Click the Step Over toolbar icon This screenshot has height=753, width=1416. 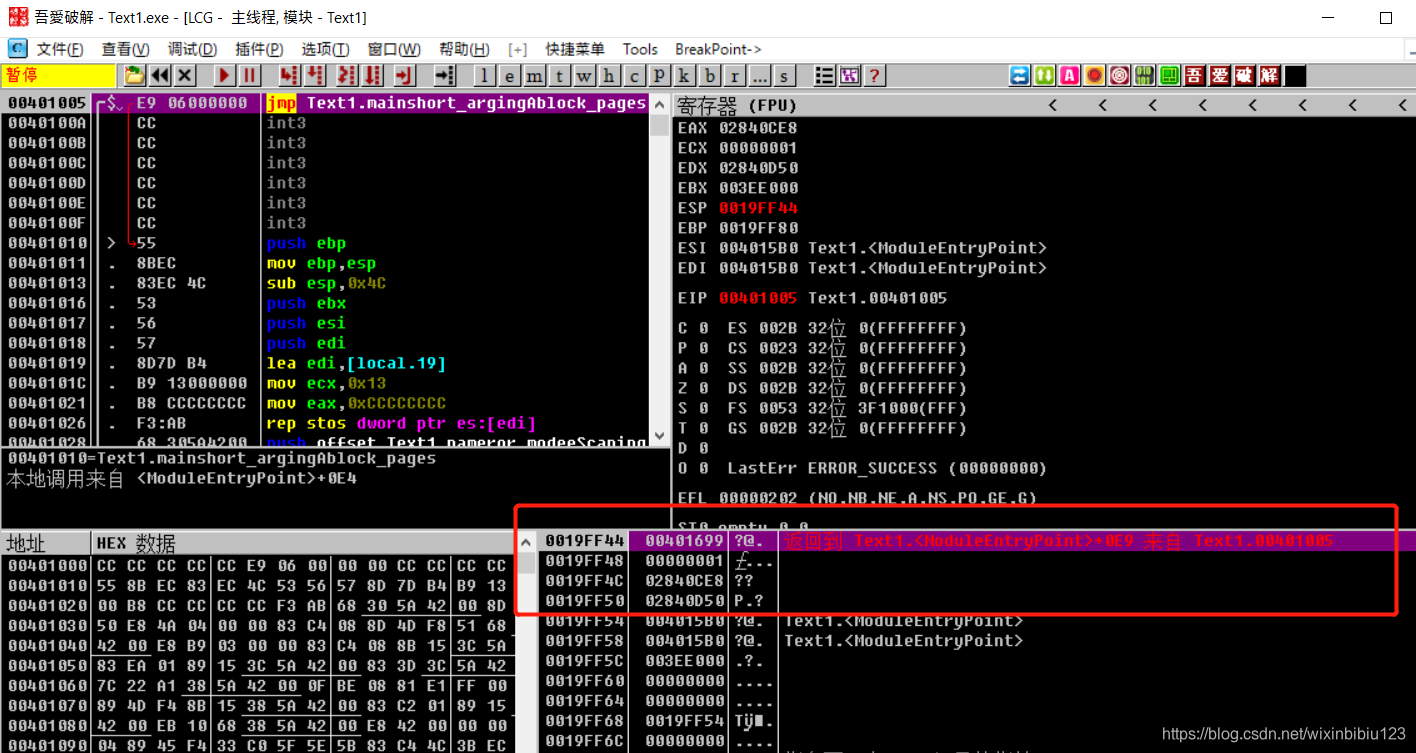(316, 76)
